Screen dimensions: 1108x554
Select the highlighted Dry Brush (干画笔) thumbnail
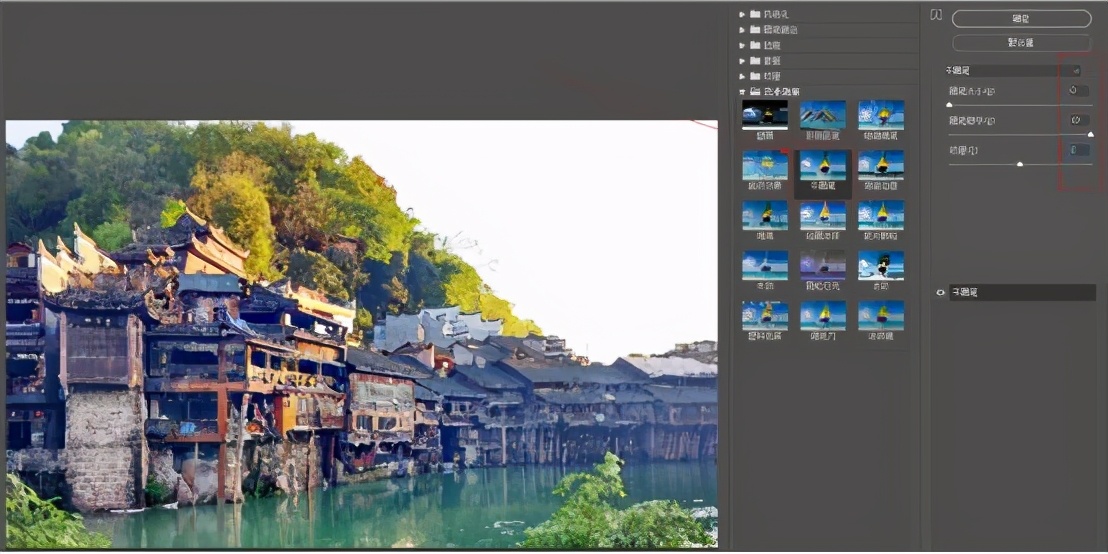pyautogui.click(x=823, y=166)
